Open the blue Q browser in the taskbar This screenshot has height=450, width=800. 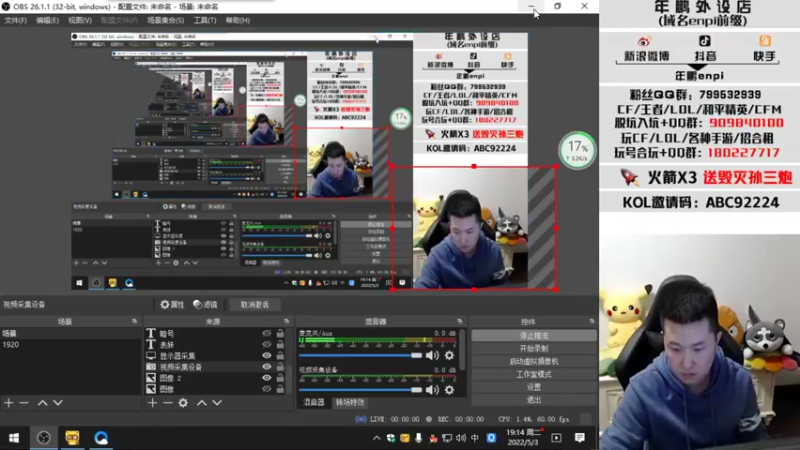pos(101,438)
